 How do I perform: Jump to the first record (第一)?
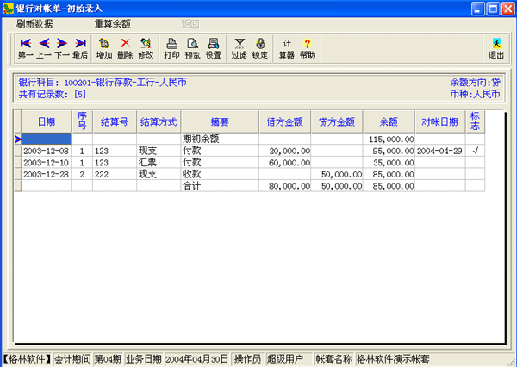coord(26,48)
